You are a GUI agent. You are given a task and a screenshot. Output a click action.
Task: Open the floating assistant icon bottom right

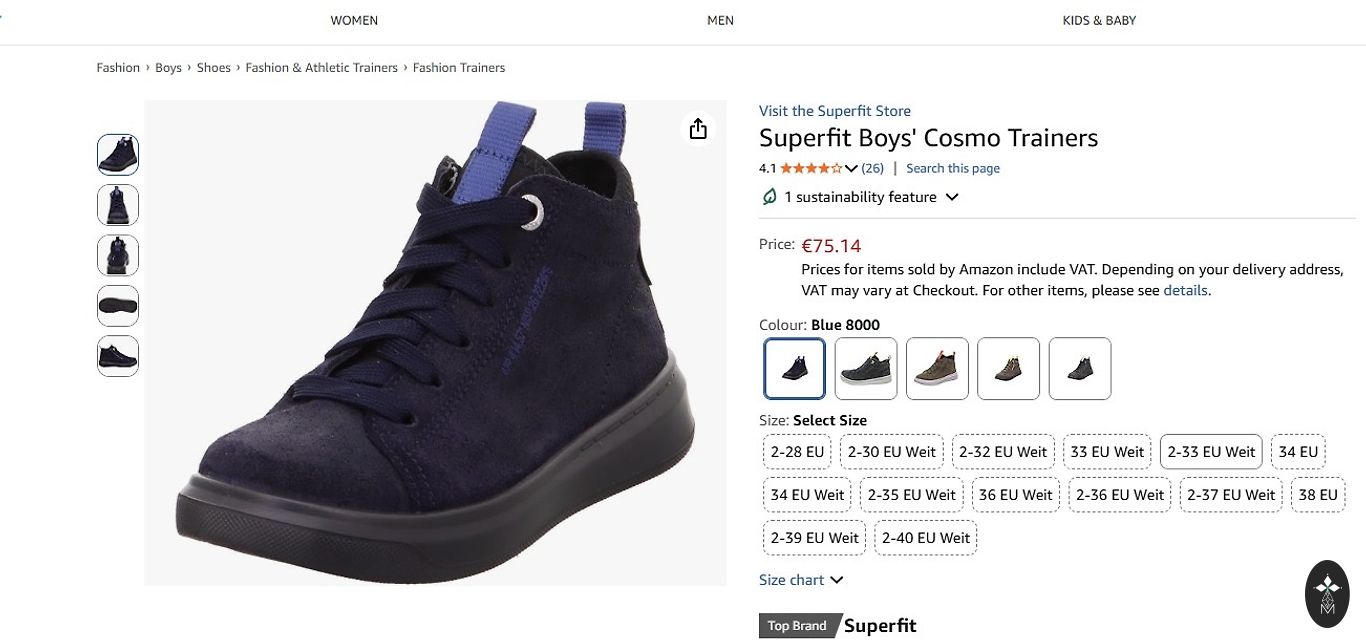[1327, 594]
